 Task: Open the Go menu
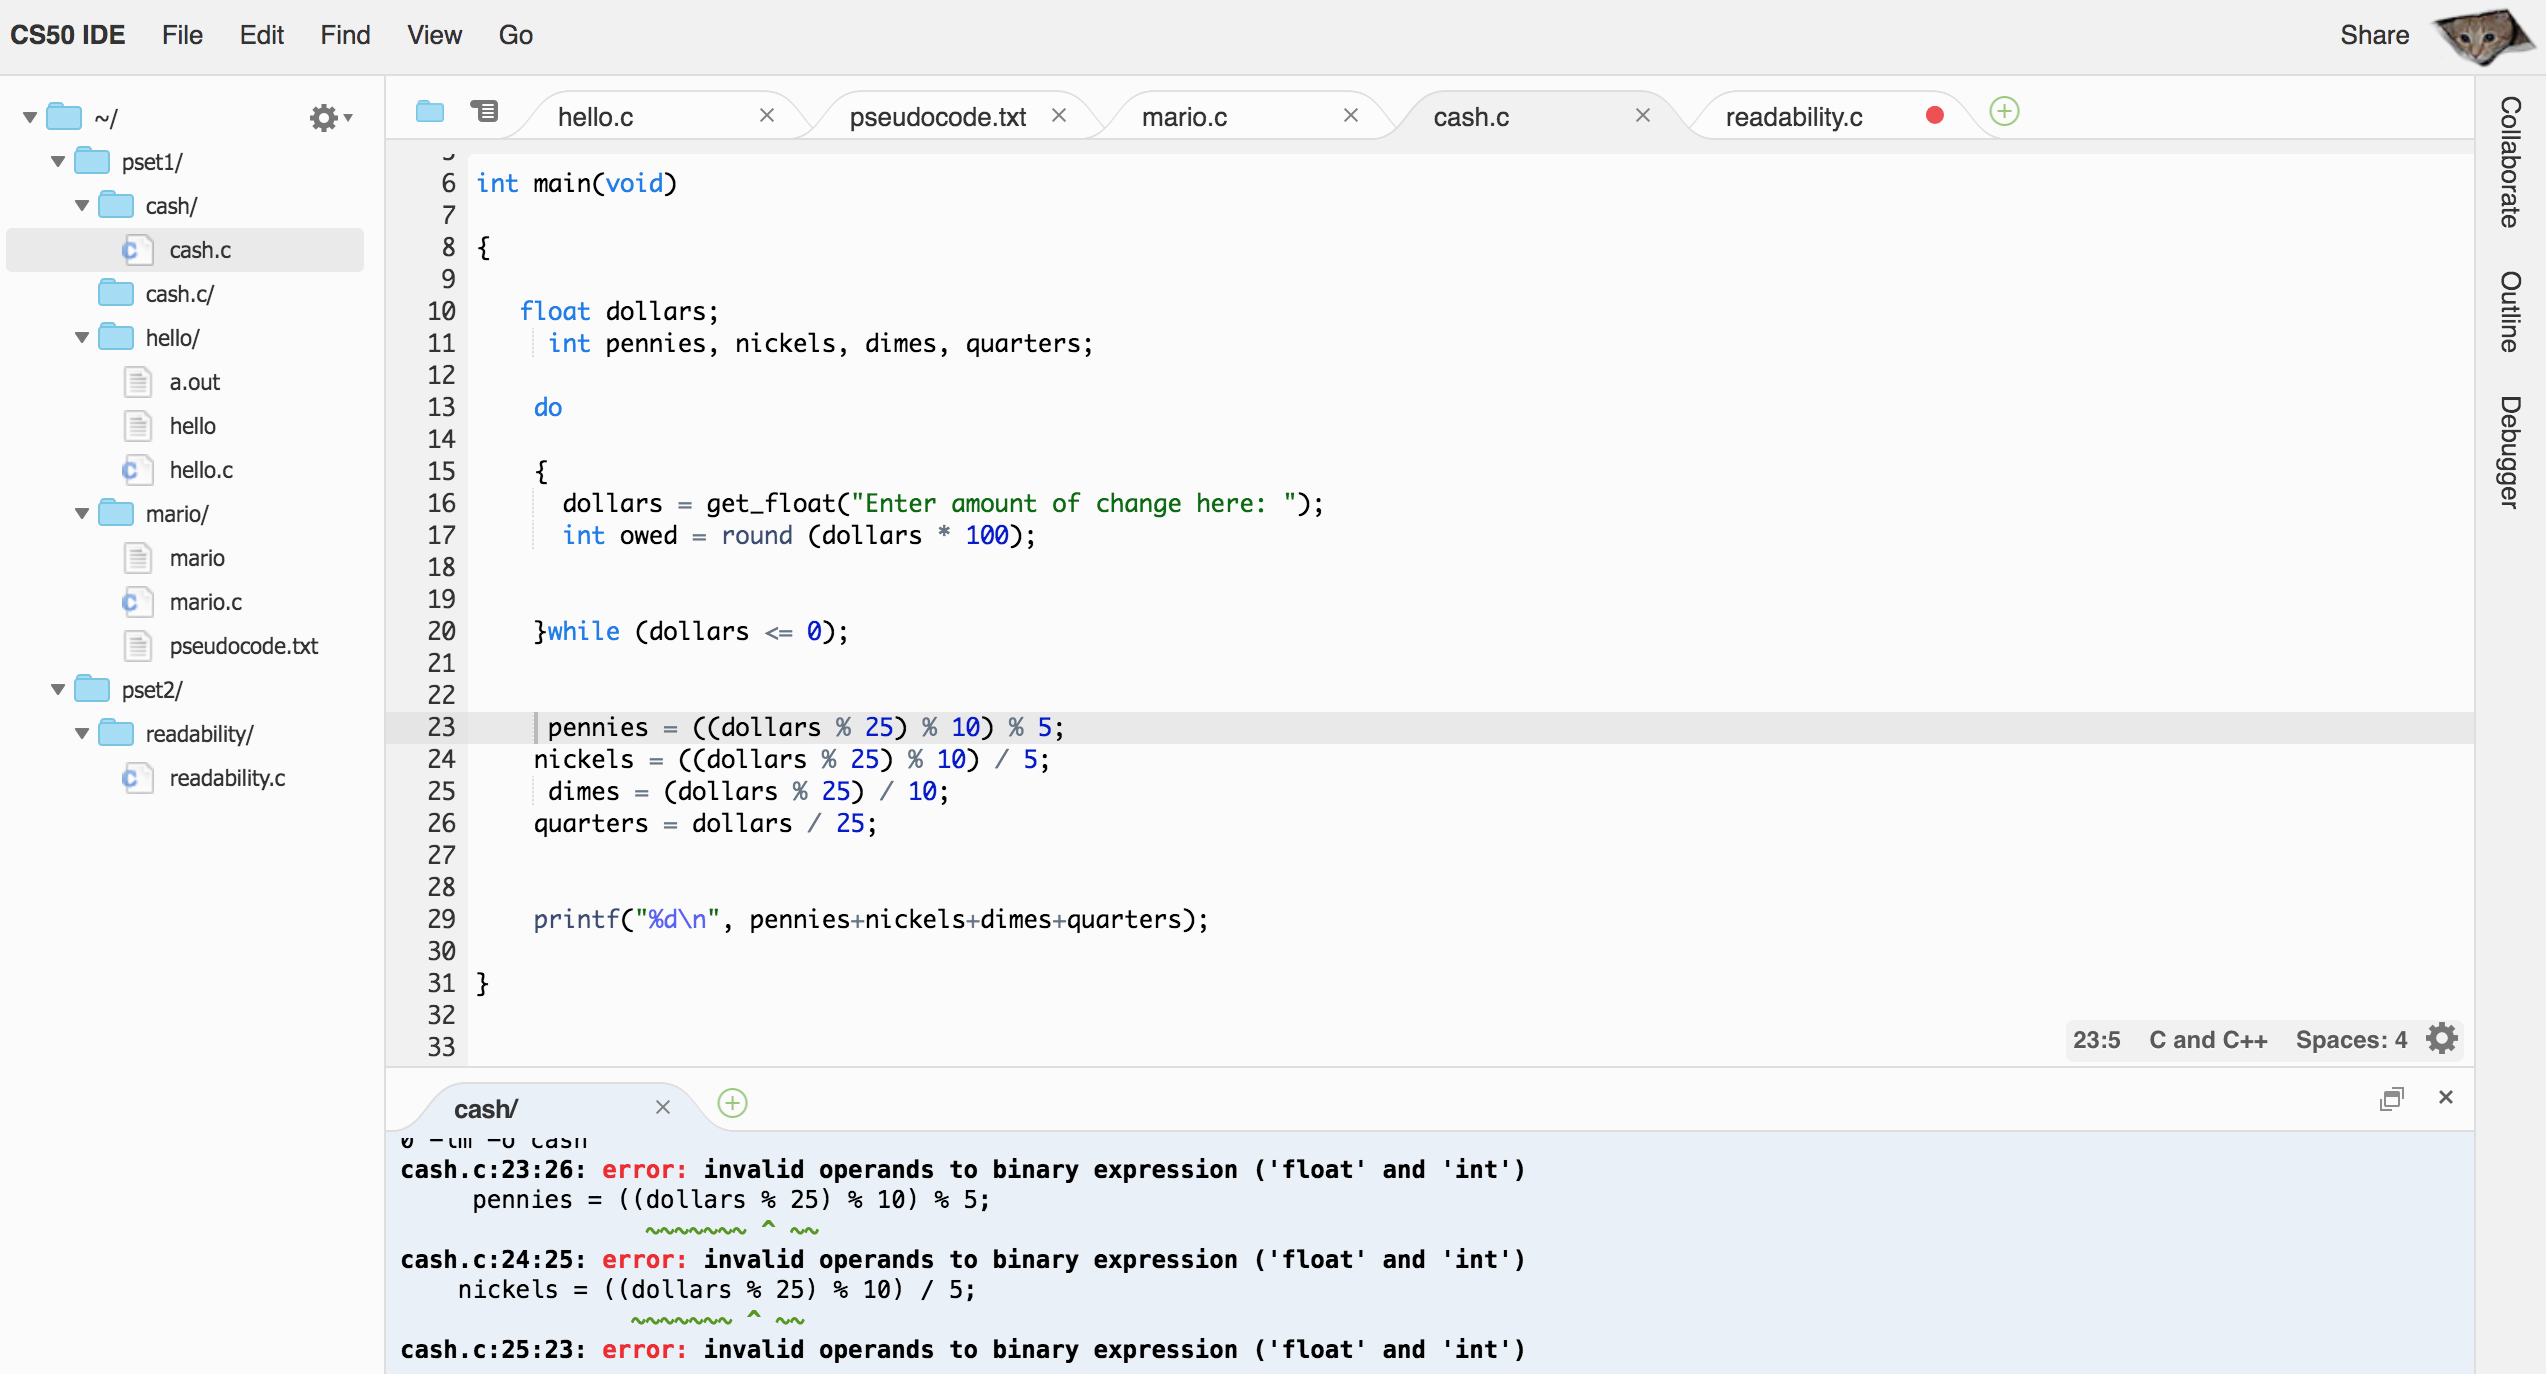tap(516, 35)
